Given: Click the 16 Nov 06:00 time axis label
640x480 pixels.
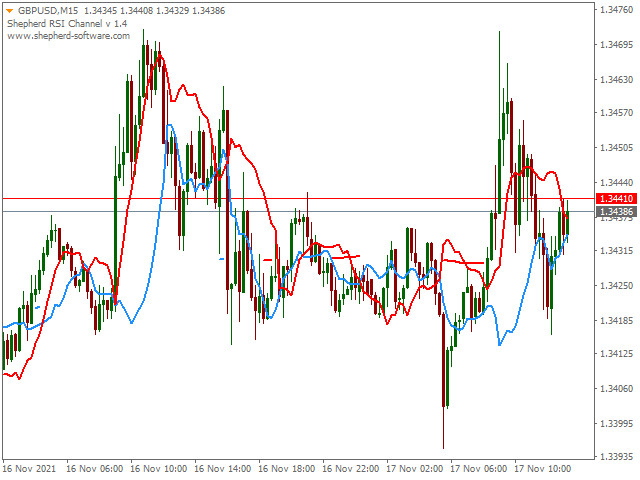Looking at the screenshot, I should [95, 469].
